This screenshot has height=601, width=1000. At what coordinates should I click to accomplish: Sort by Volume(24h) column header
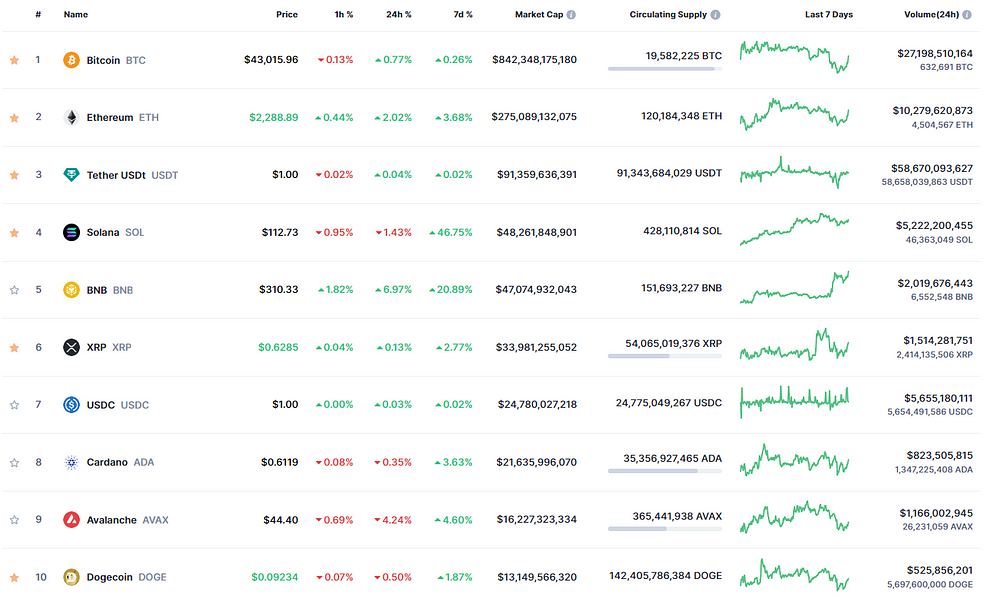point(931,14)
